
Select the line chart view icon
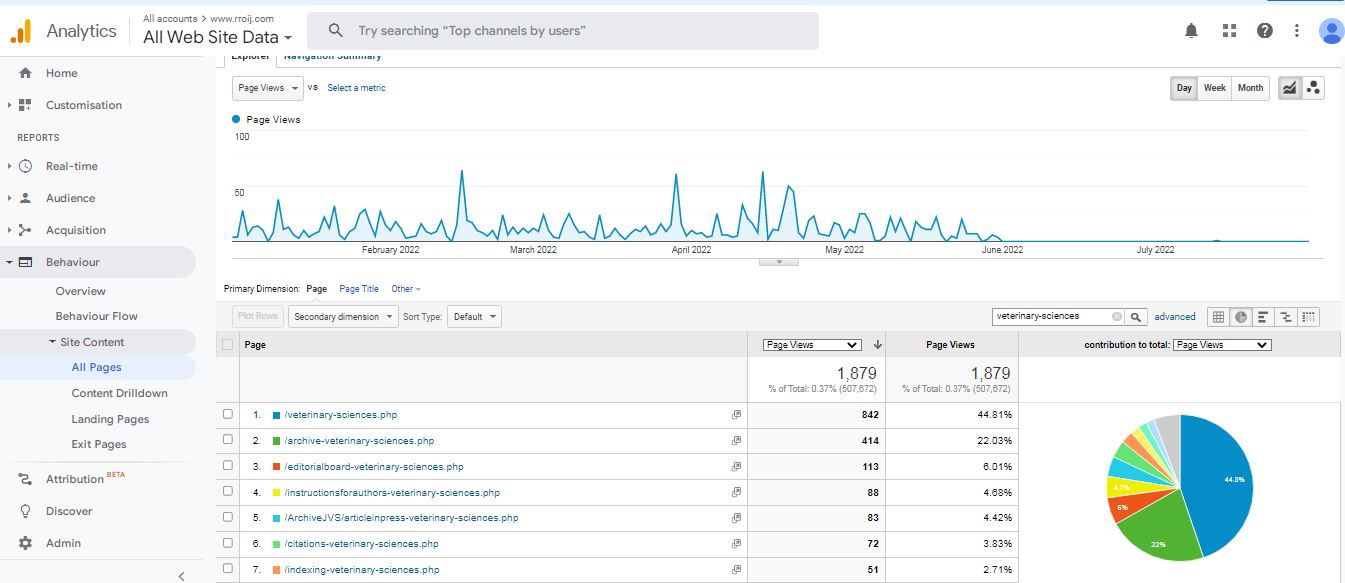pos(1290,88)
